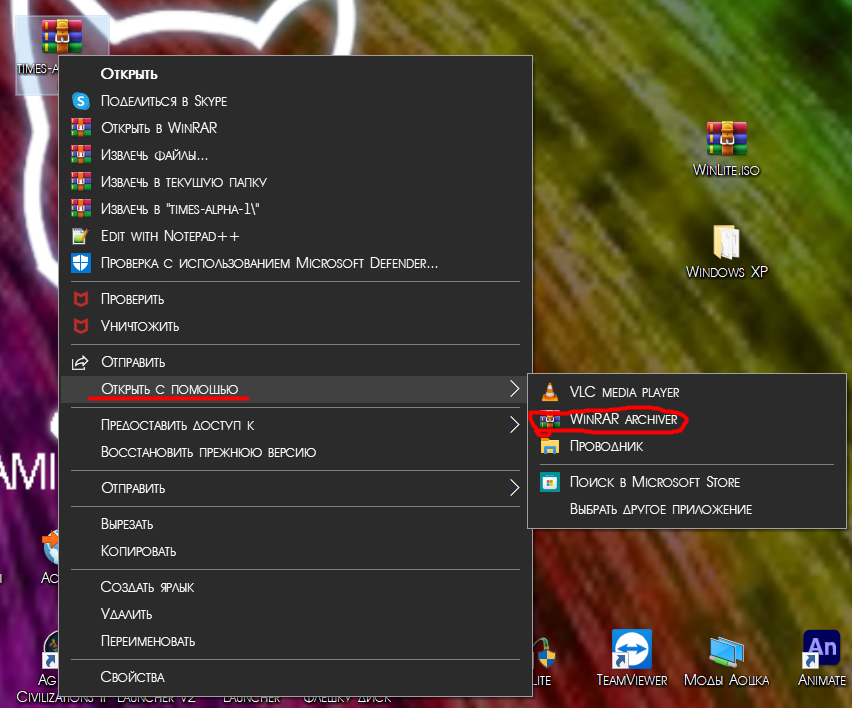The image size is (852, 708).
Task: Click Notepad++ icon in context menu
Action: (x=80, y=236)
